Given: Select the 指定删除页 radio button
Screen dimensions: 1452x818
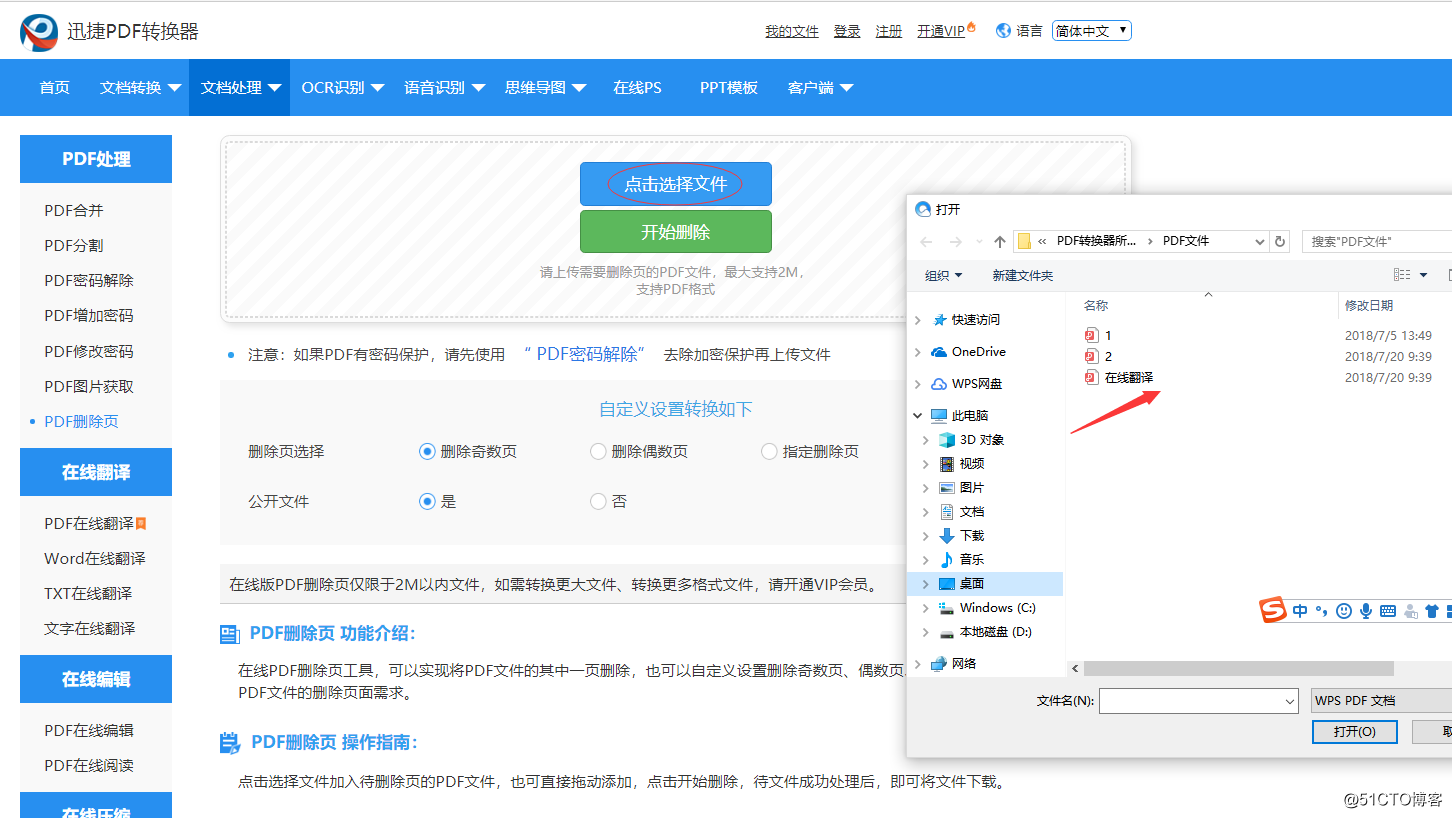Looking at the screenshot, I should click(x=769, y=451).
